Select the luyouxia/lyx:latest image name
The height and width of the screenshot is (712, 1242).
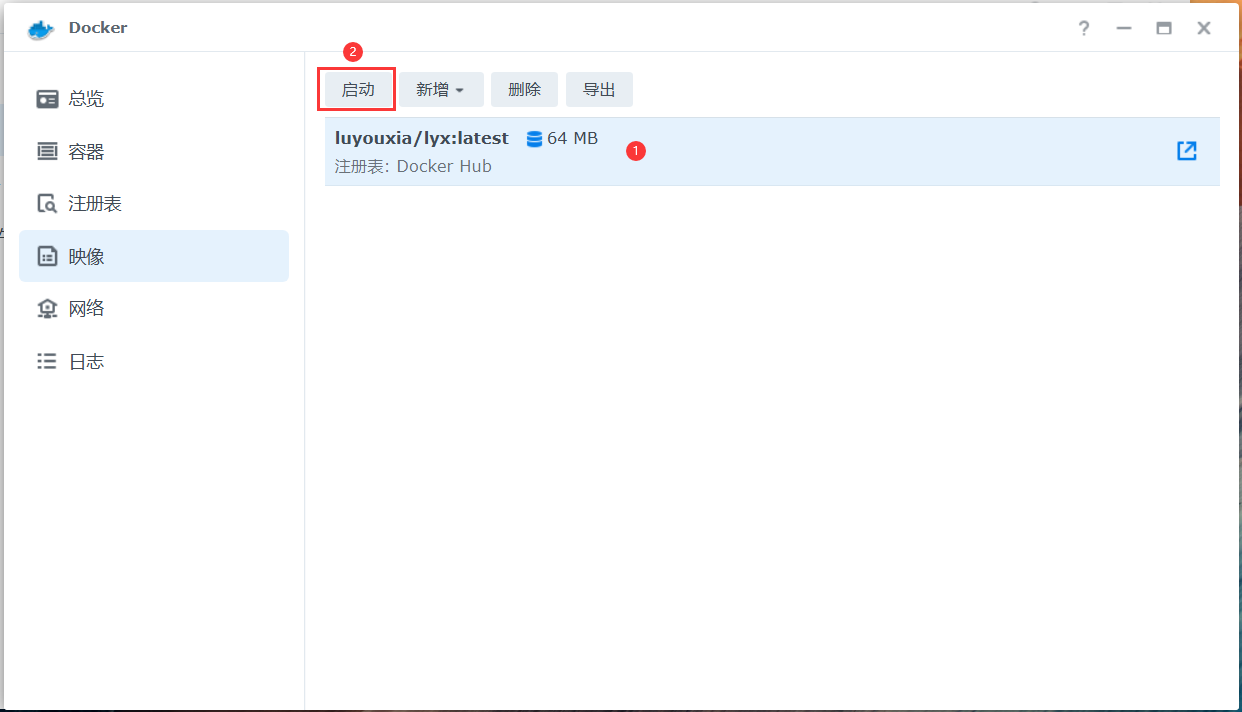(422, 138)
